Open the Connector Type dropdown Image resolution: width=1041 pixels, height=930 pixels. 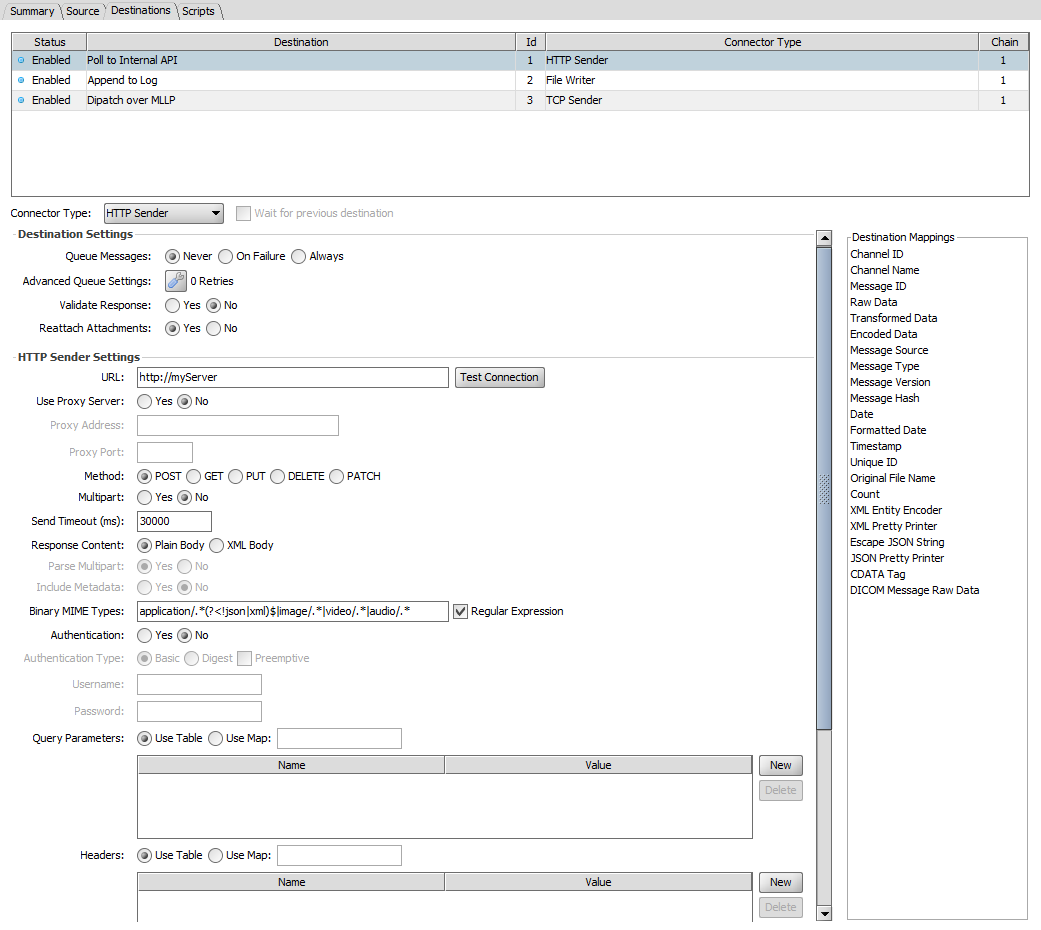click(164, 213)
